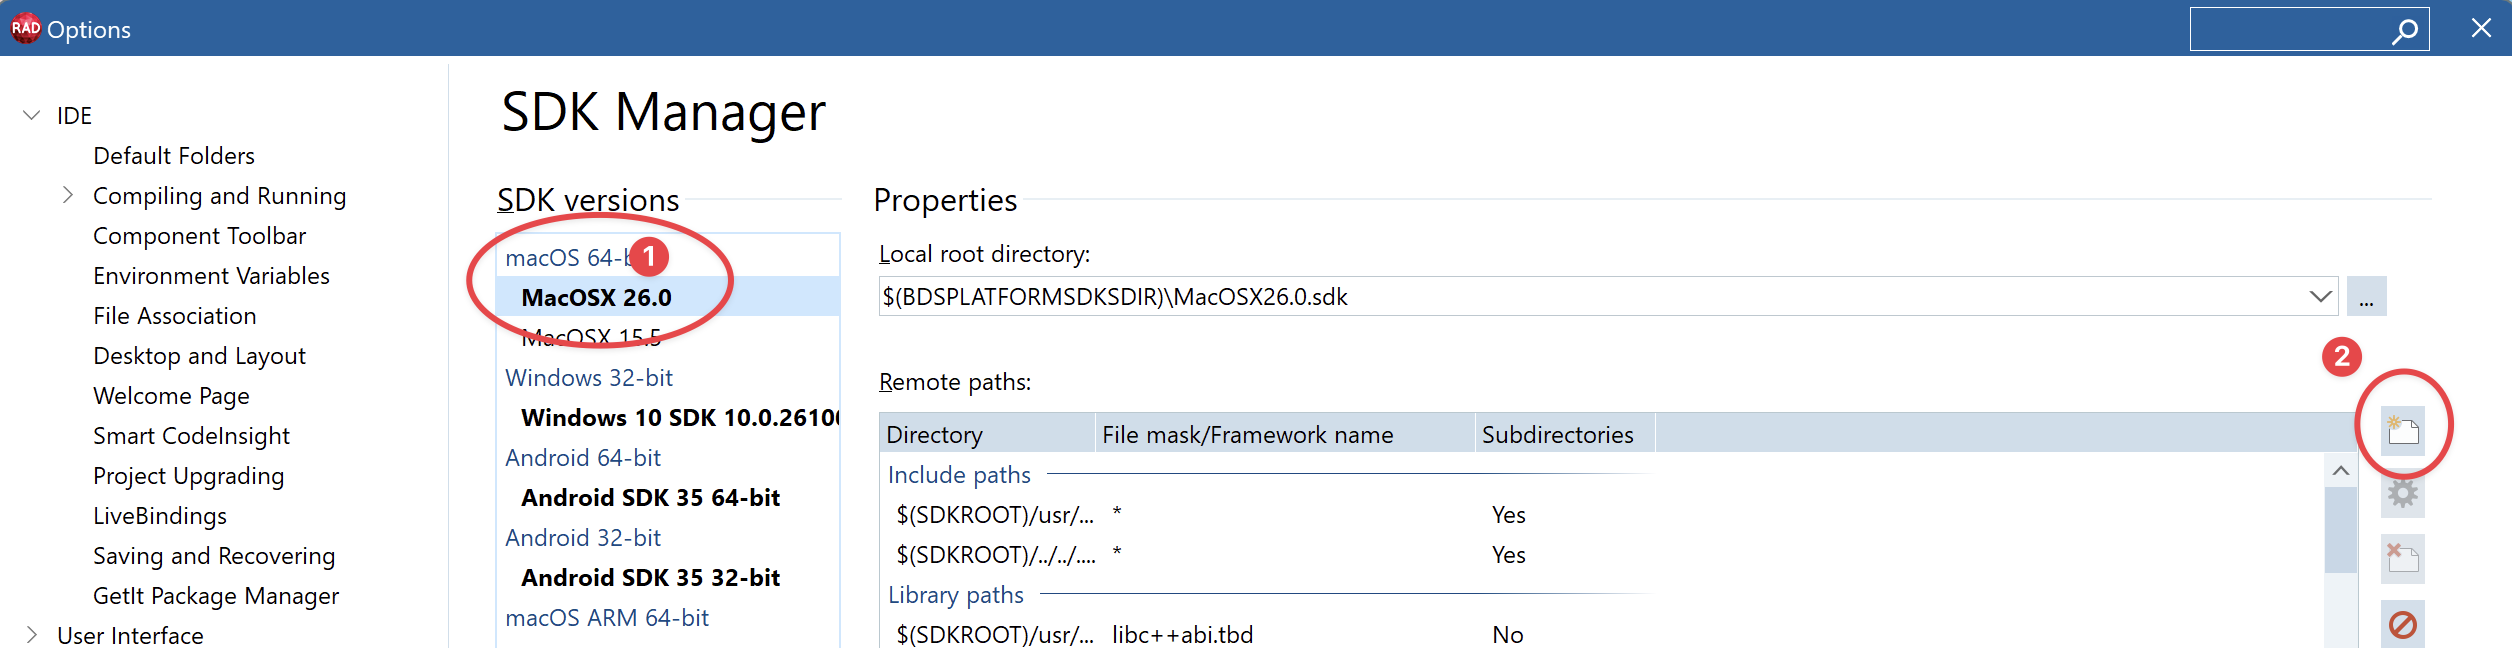Open the Environment Variables page
This screenshot has width=2512, height=648.
[x=211, y=276]
